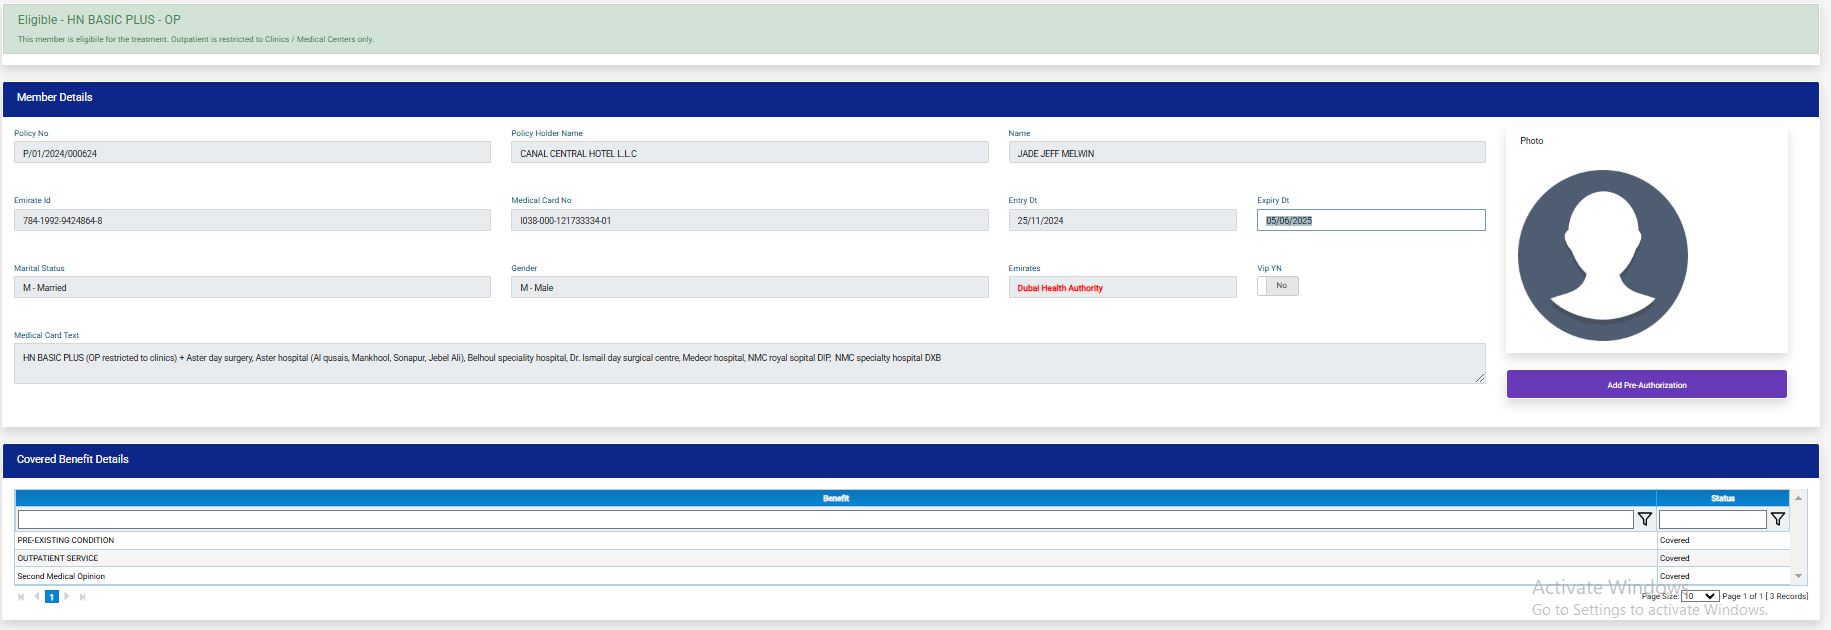The width and height of the screenshot is (1831, 630).
Task: Toggle the Vip YN switch
Action: pyautogui.click(x=1277, y=286)
